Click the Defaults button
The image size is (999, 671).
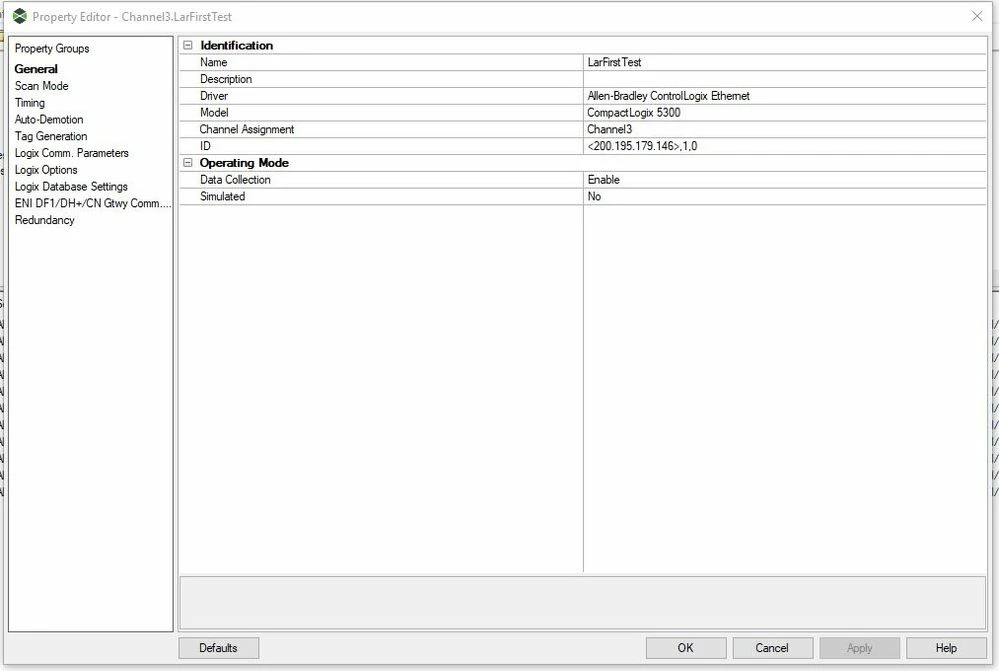coord(219,648)
